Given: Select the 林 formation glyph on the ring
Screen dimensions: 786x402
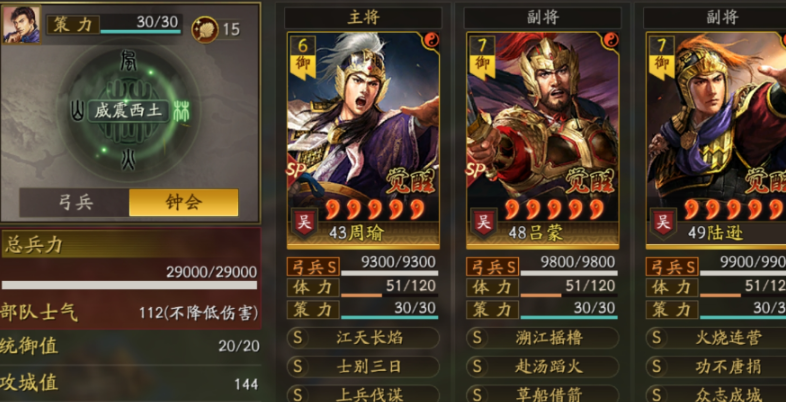Looking at the screenshot, I should pyautogui.click(x=181, y=111).
